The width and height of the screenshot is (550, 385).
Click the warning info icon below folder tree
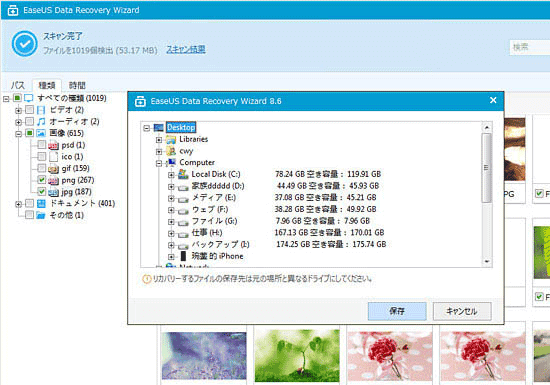(146, 279)
